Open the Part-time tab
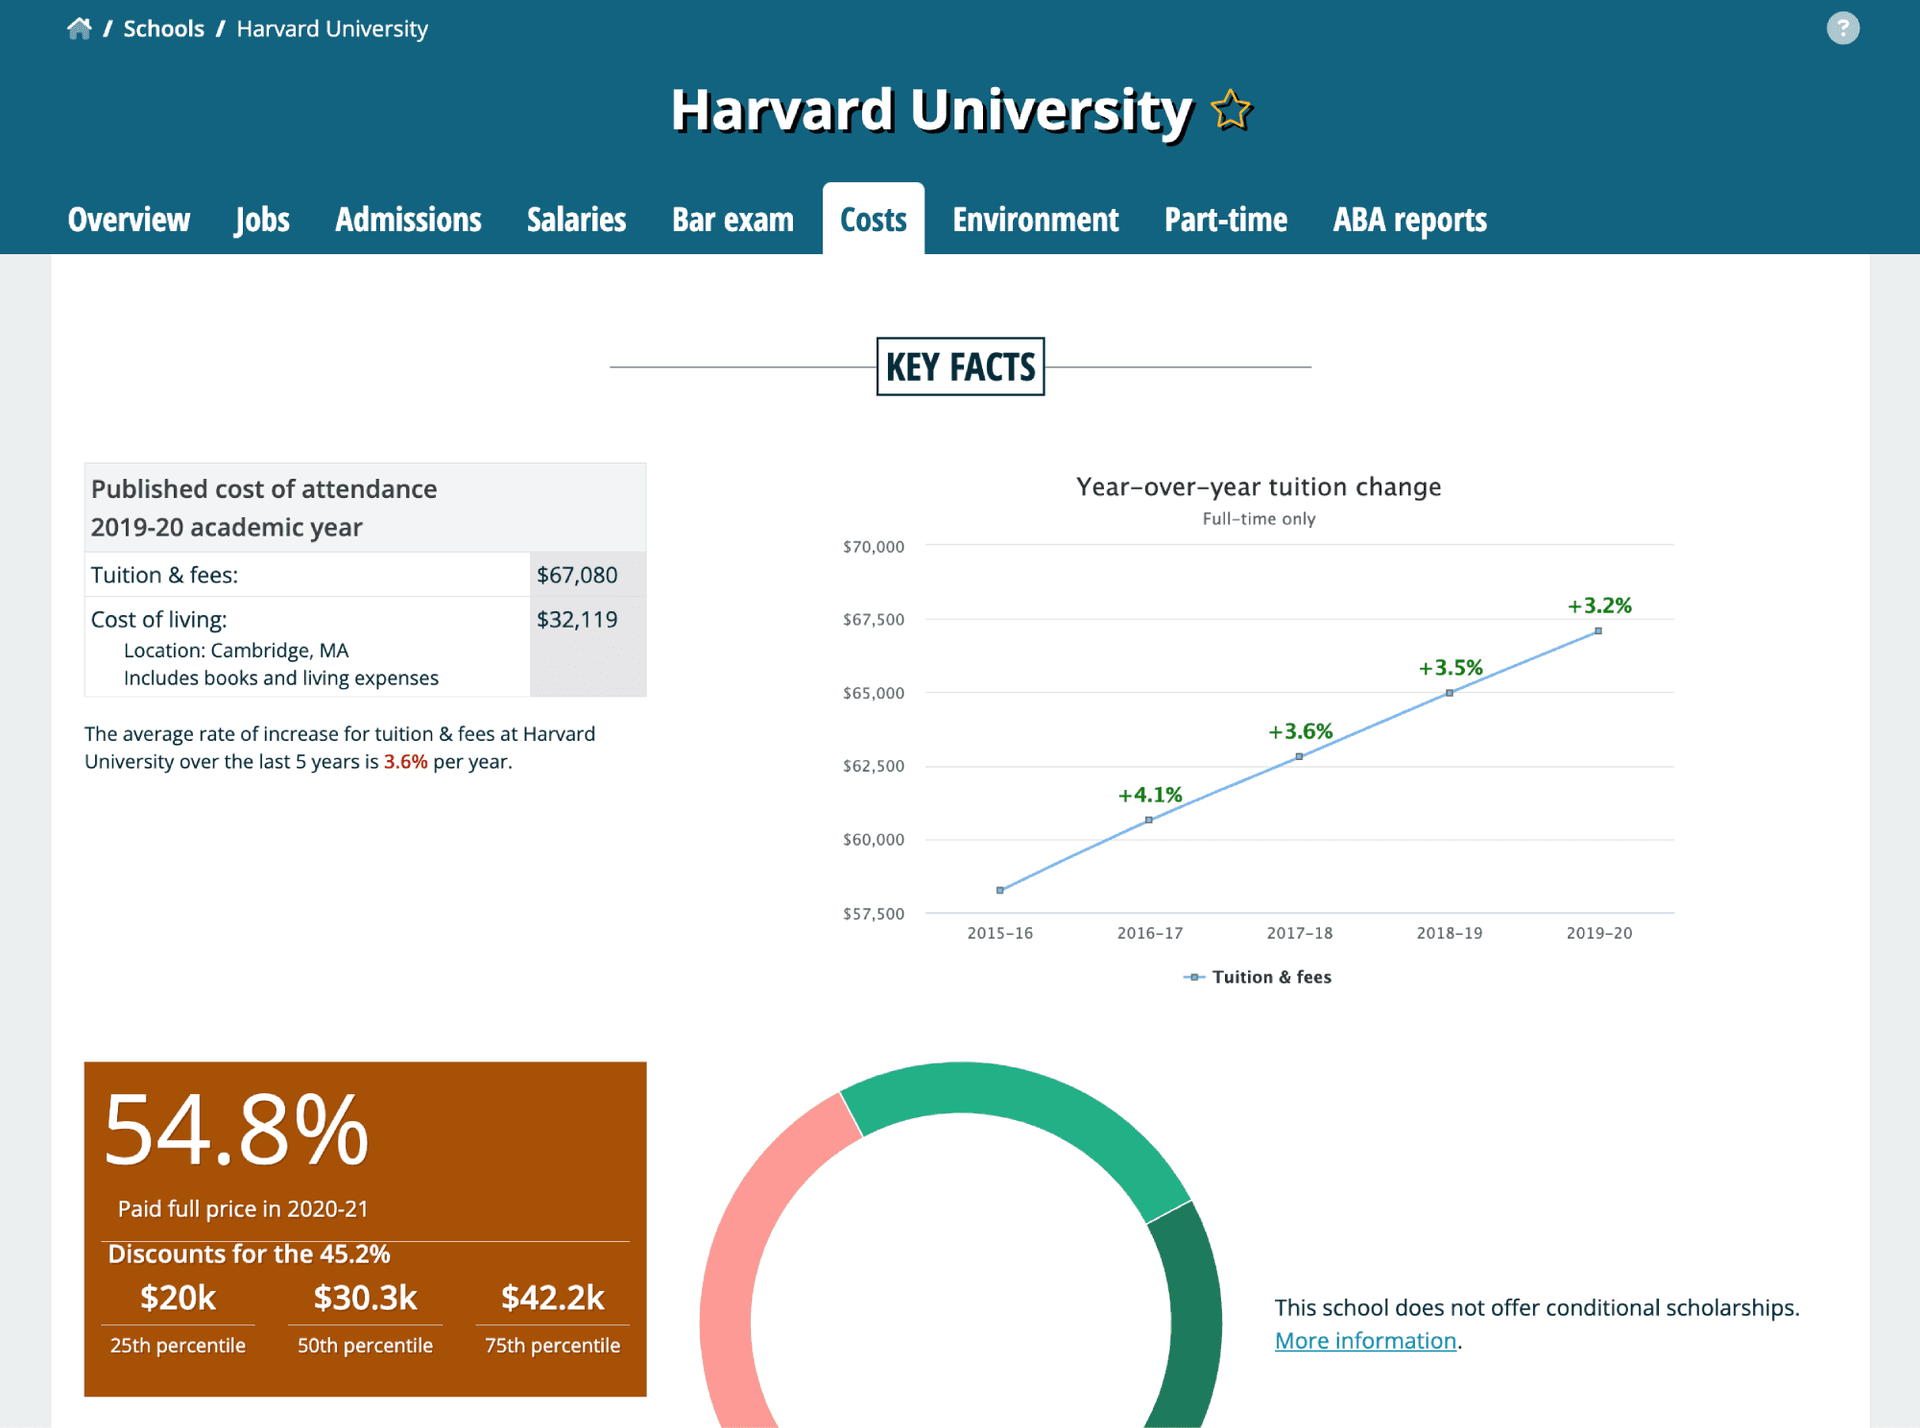Screen dimensions: 1920x1428 coord(1225,219)
